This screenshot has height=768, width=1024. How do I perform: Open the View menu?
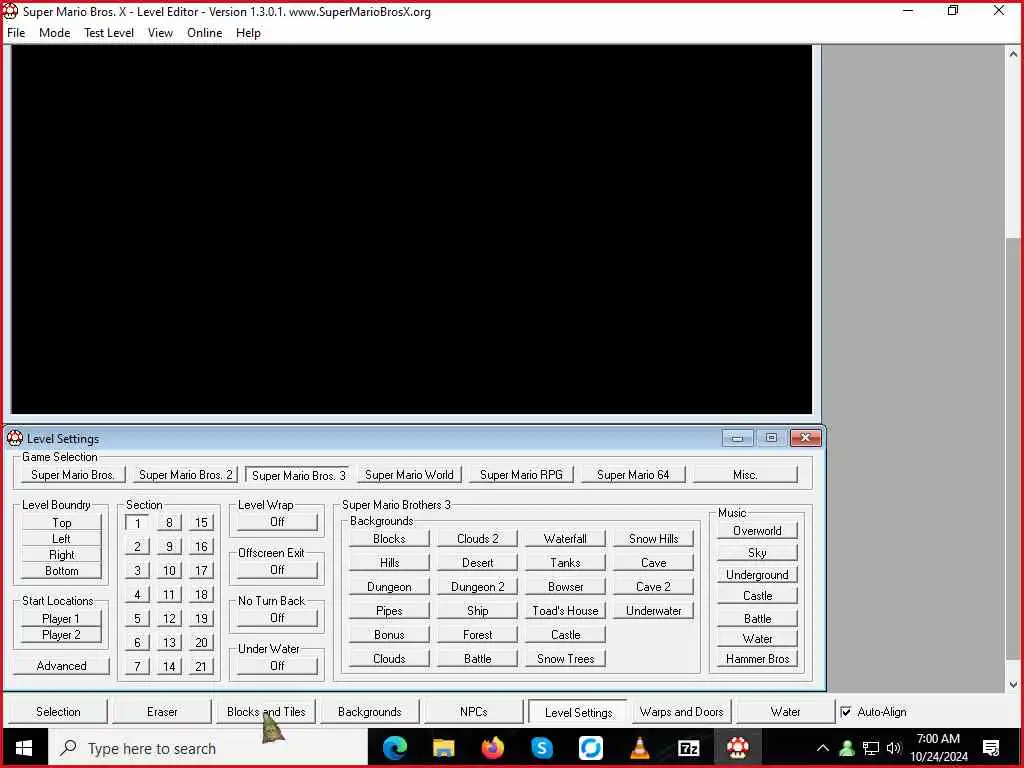(x=160, y=33)
